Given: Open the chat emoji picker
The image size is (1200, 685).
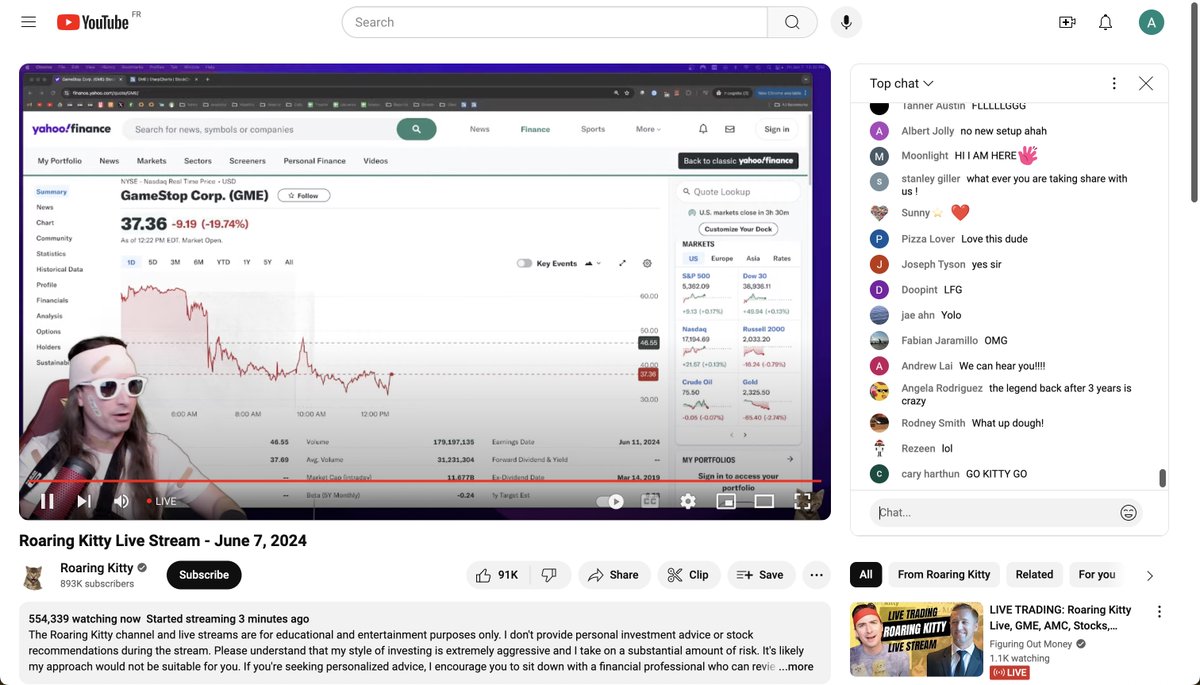Looking at the screenshot, I should click(1128, 513).
